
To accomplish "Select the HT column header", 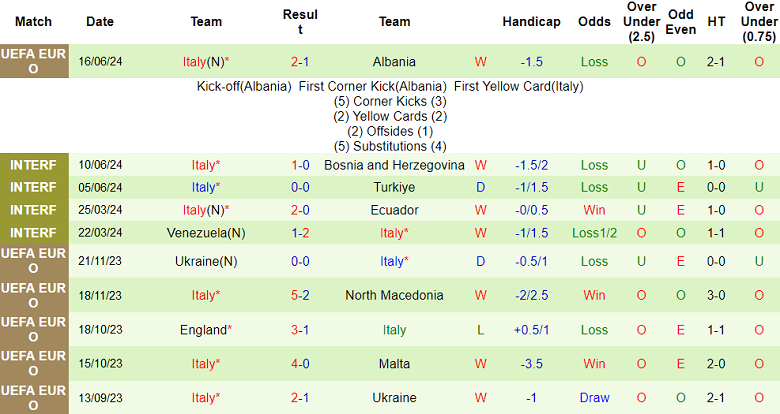I will pos(716,21).
